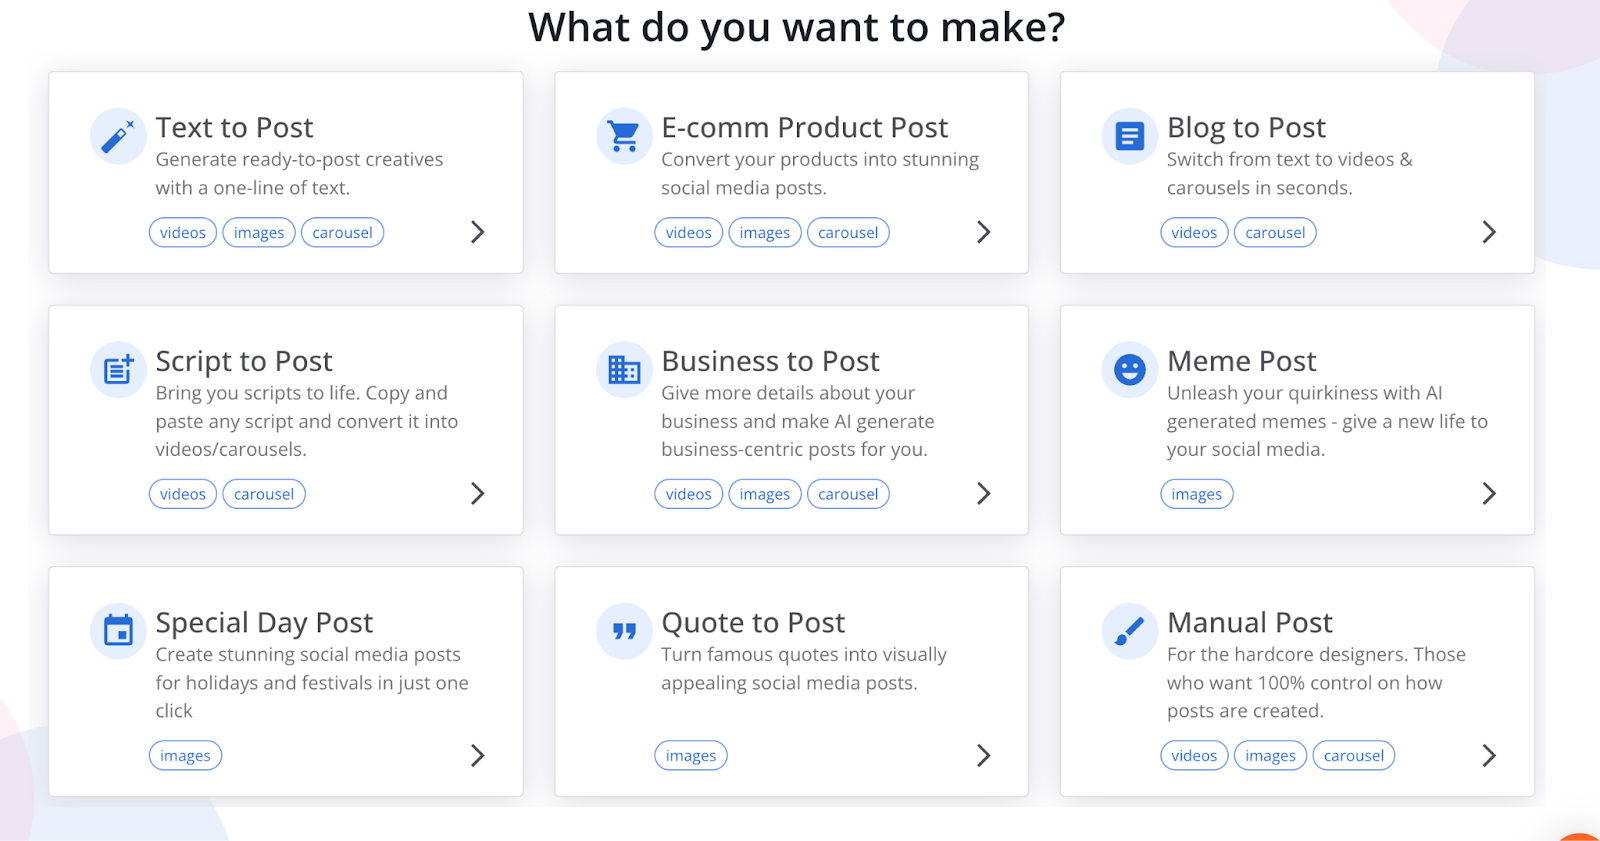1600x841 pixels.
Task: Select images tag under Business to Post
Action: pos(765,494)
